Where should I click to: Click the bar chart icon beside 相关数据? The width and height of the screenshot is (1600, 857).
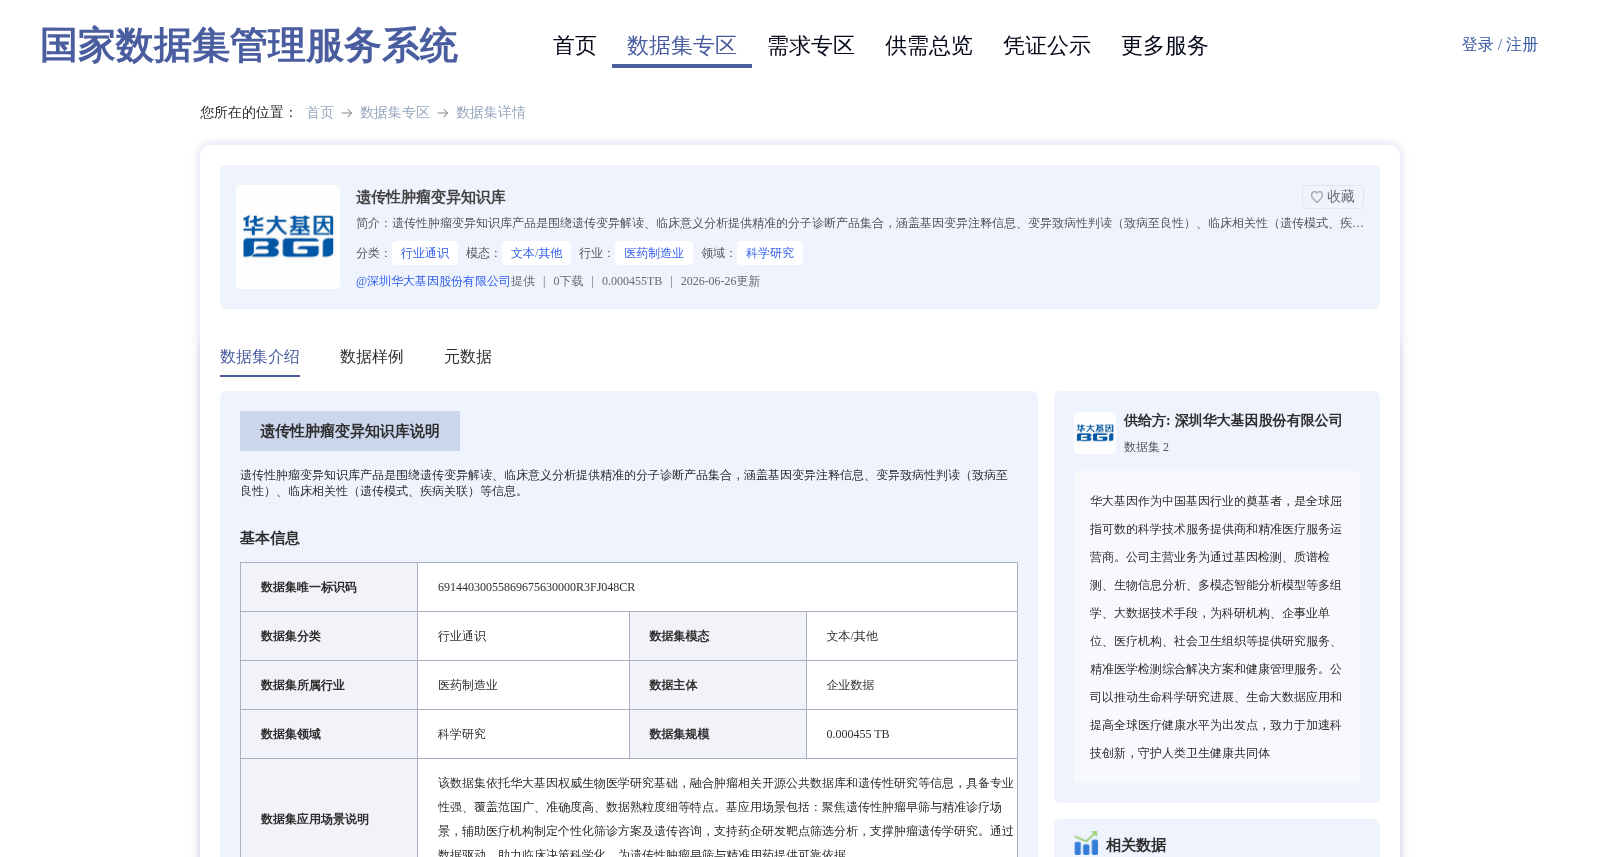click(1086, 844)
